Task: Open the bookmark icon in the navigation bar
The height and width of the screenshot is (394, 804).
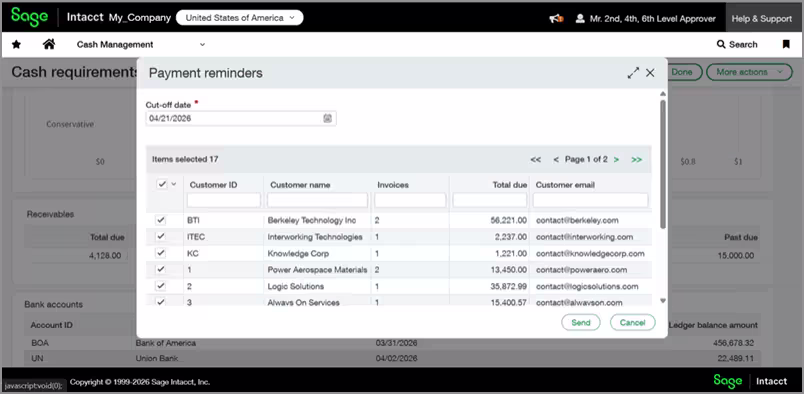Action: (x=786, y=45)
